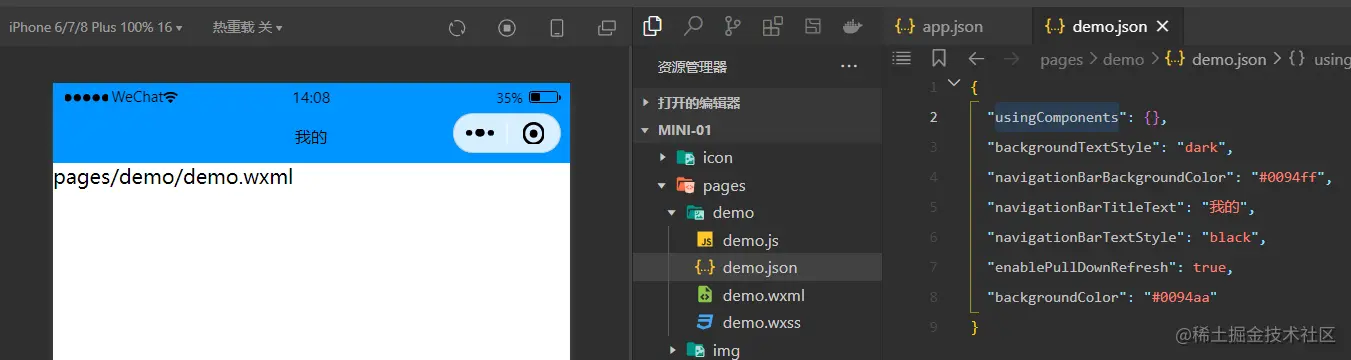Tap the mini program capsule menu dots
This screenshot has height=360, width=1351.
480,133
